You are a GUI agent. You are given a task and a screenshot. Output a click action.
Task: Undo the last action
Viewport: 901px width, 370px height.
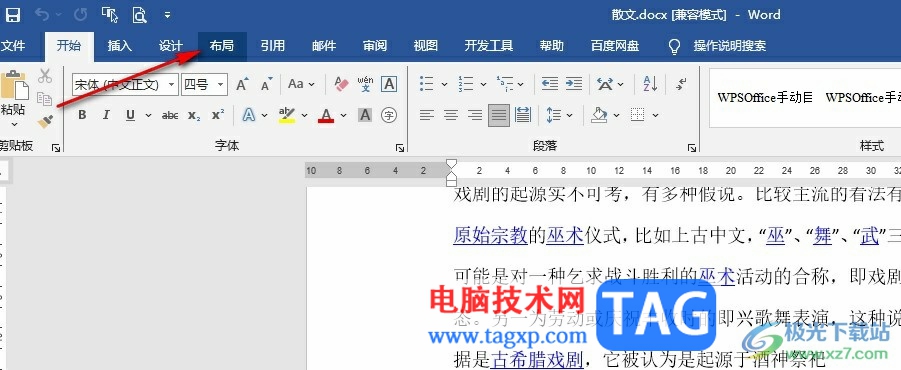tap(41, 15)
